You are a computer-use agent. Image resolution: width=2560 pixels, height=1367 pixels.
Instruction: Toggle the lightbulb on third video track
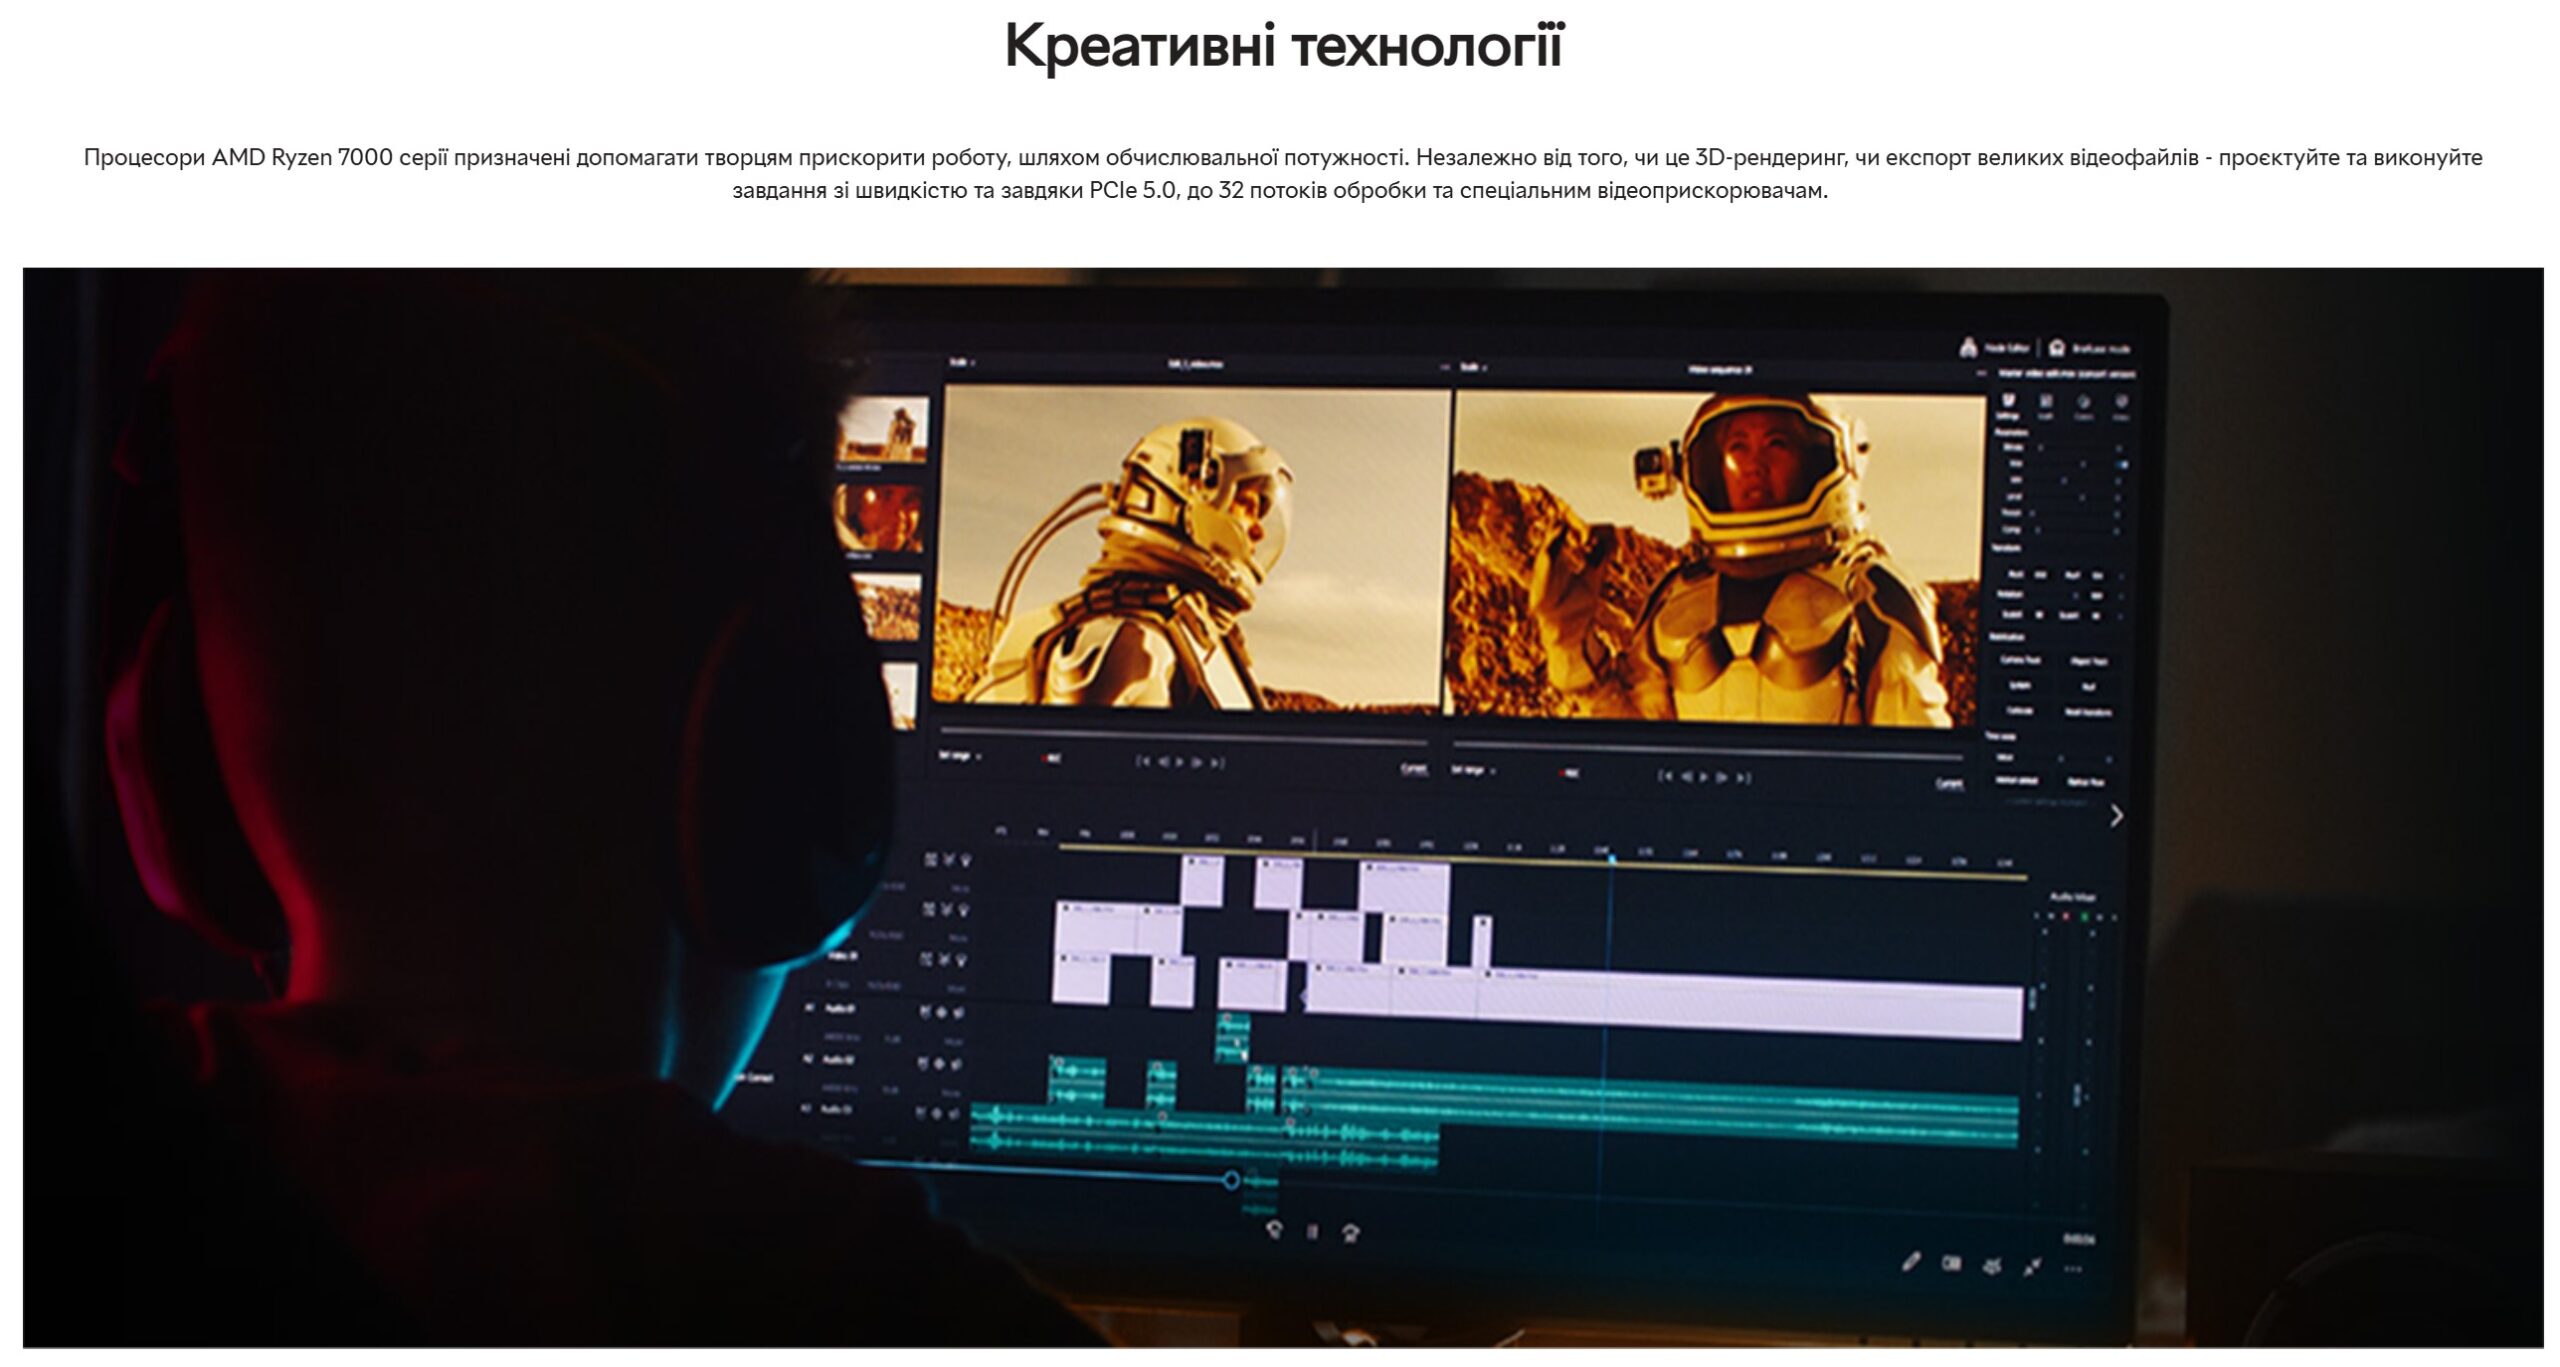[x=961, y=960]
